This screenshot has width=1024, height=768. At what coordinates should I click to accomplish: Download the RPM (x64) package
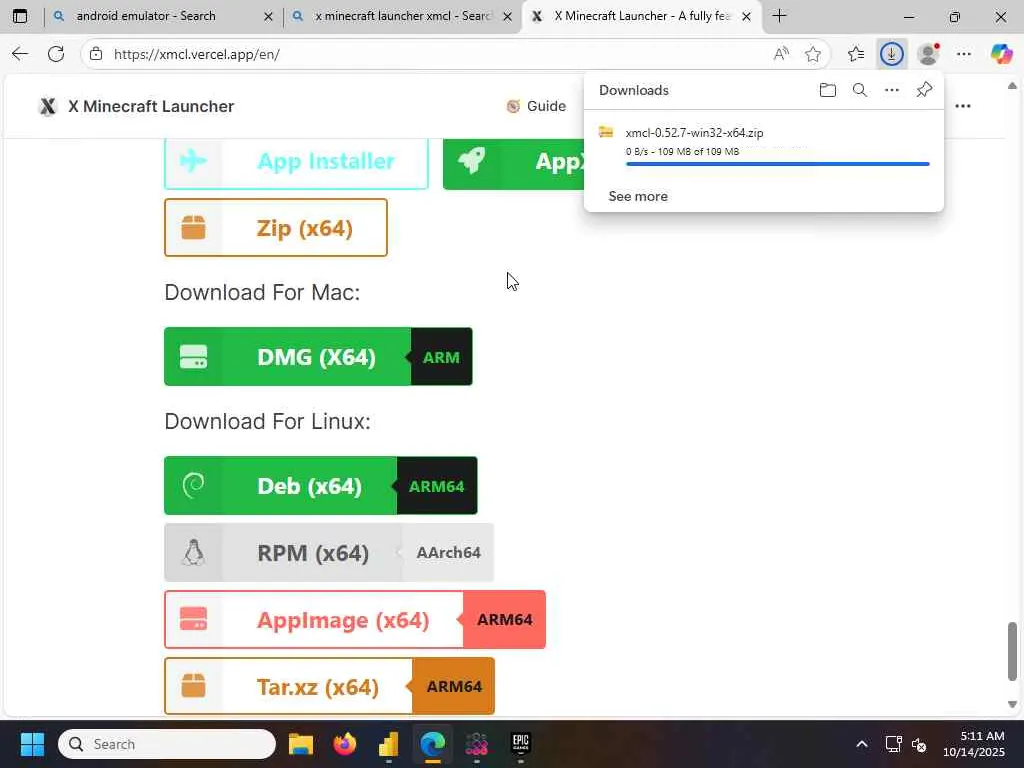283,552
